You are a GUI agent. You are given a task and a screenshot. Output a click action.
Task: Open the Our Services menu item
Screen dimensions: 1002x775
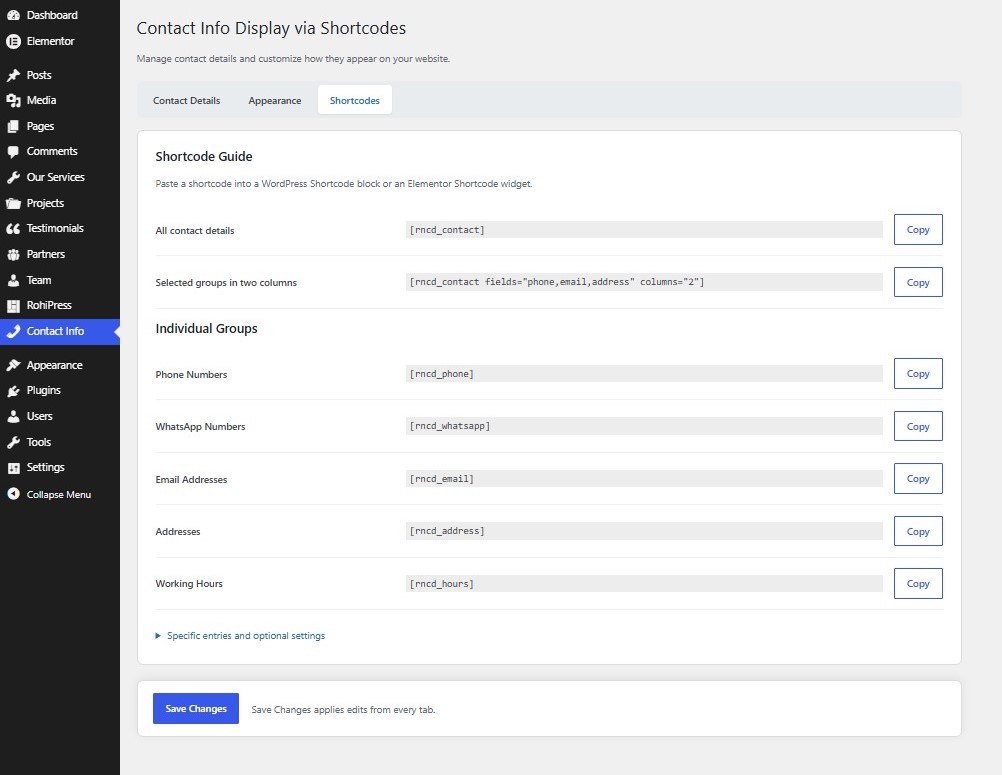(60, 177)
